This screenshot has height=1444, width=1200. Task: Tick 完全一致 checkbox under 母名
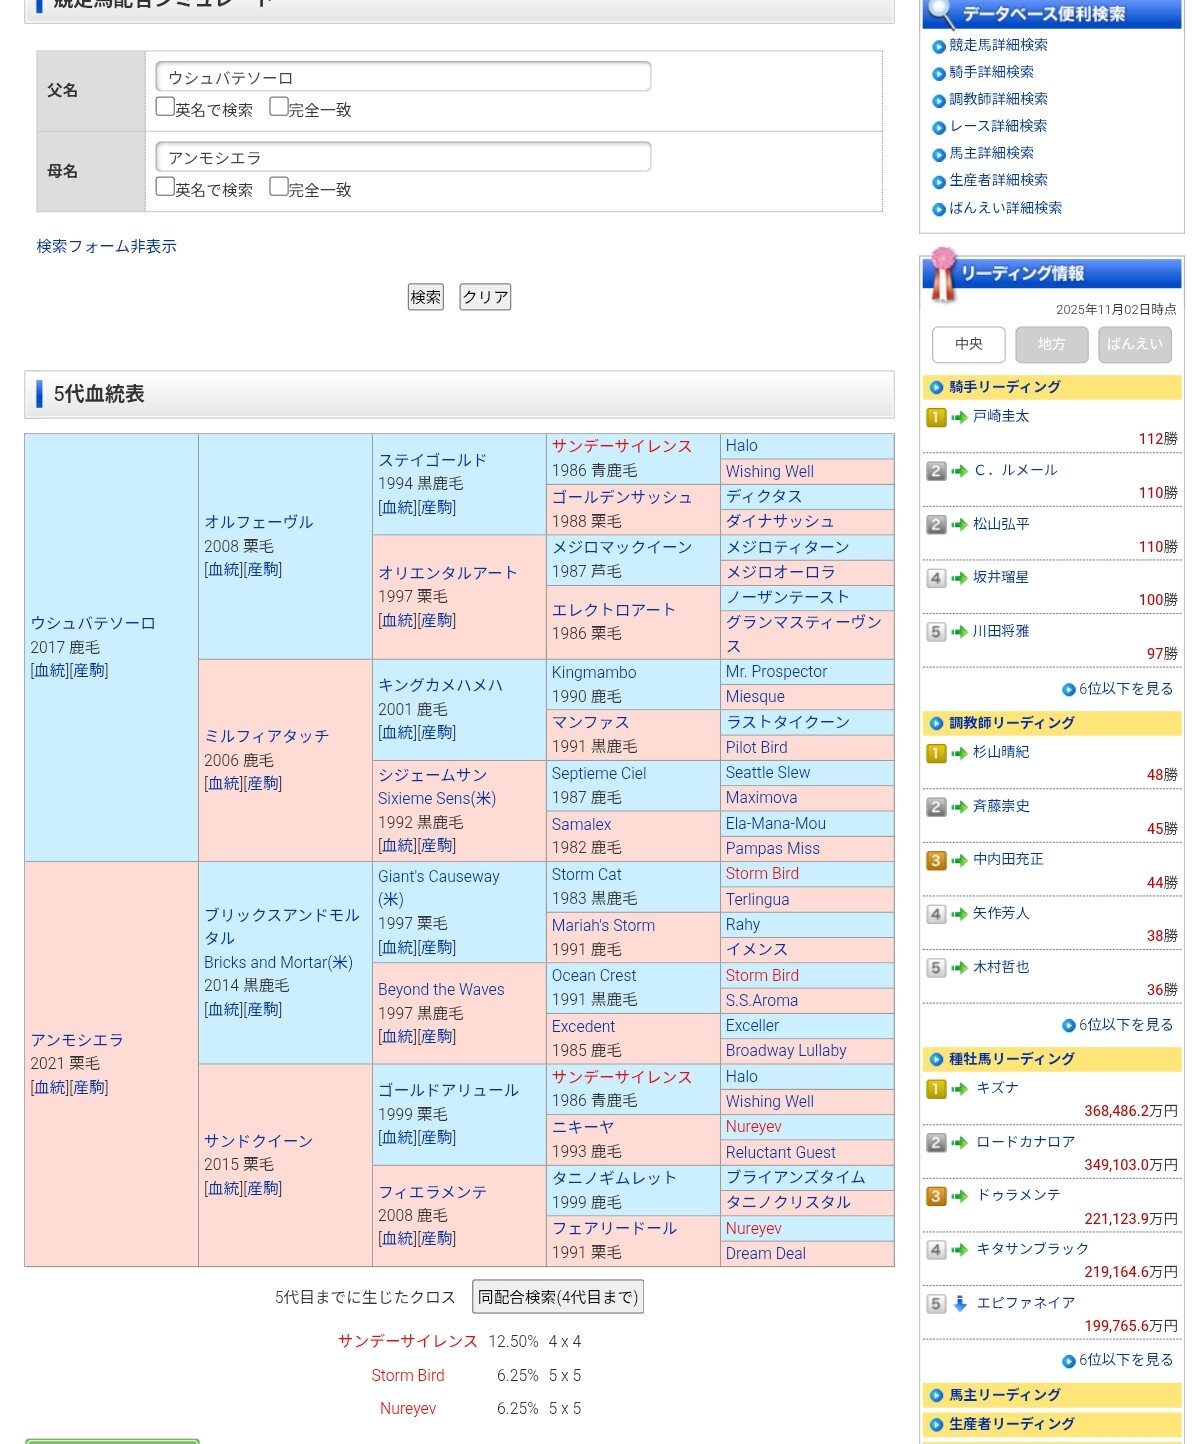[x=279, y=187]
